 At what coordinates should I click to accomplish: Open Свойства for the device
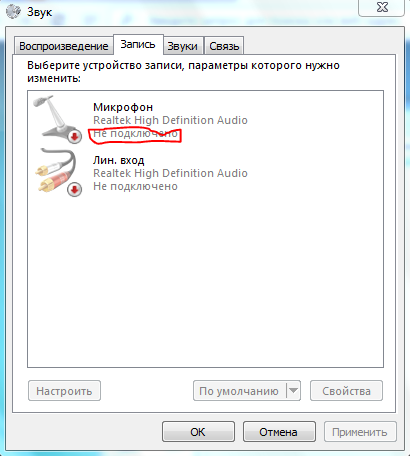point(346,390)
